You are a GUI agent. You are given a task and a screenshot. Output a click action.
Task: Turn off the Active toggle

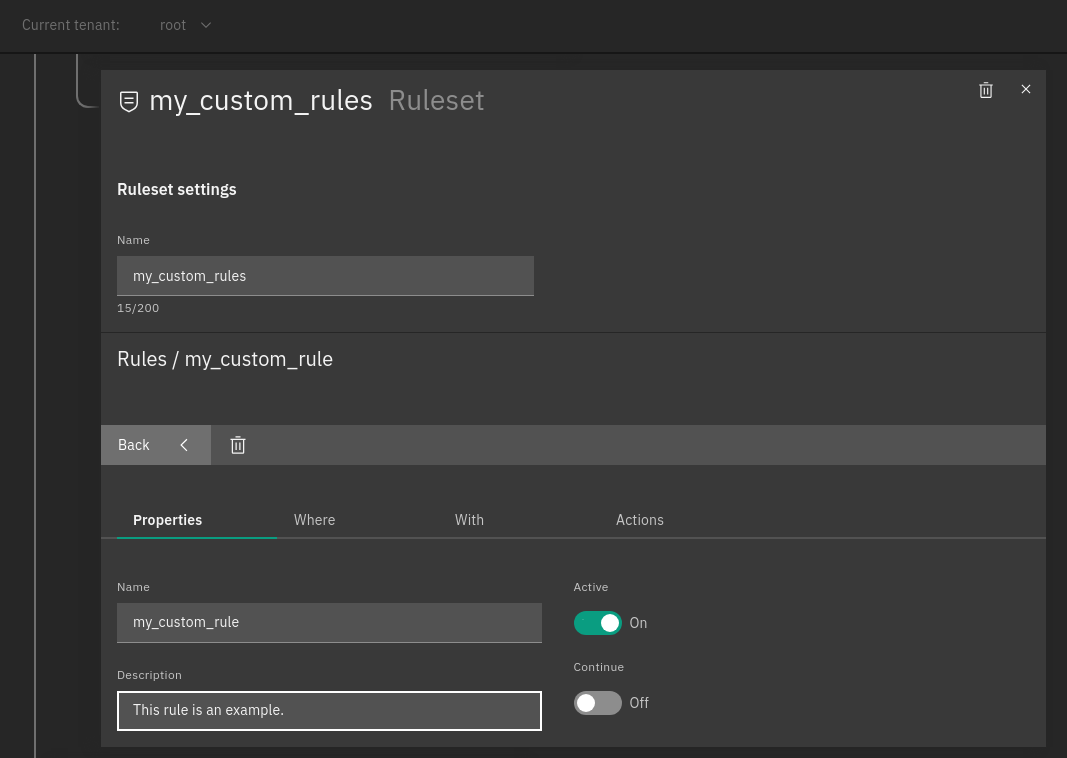coord(597,622)
